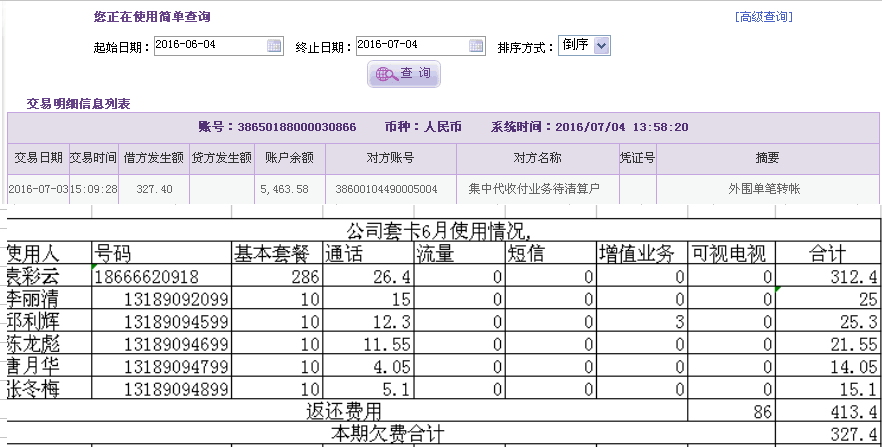Image resolution: width=882 pixels, height=447 pixels.
Task: Click the 外围单笔转帐 summary cell
Action: pos(766,189)
